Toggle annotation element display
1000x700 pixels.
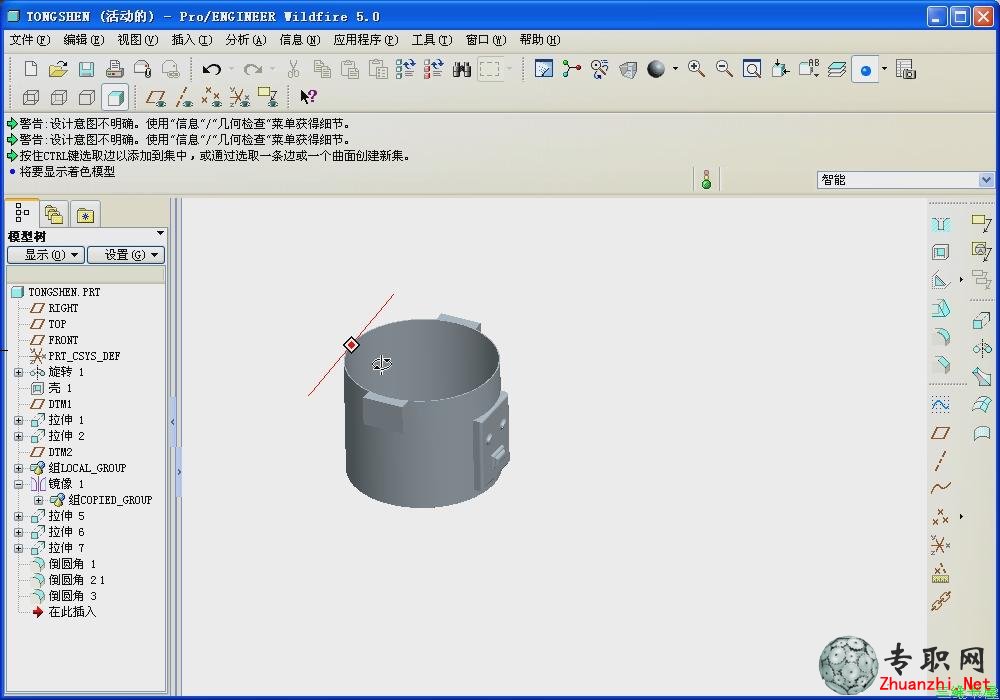pos(268,98)
